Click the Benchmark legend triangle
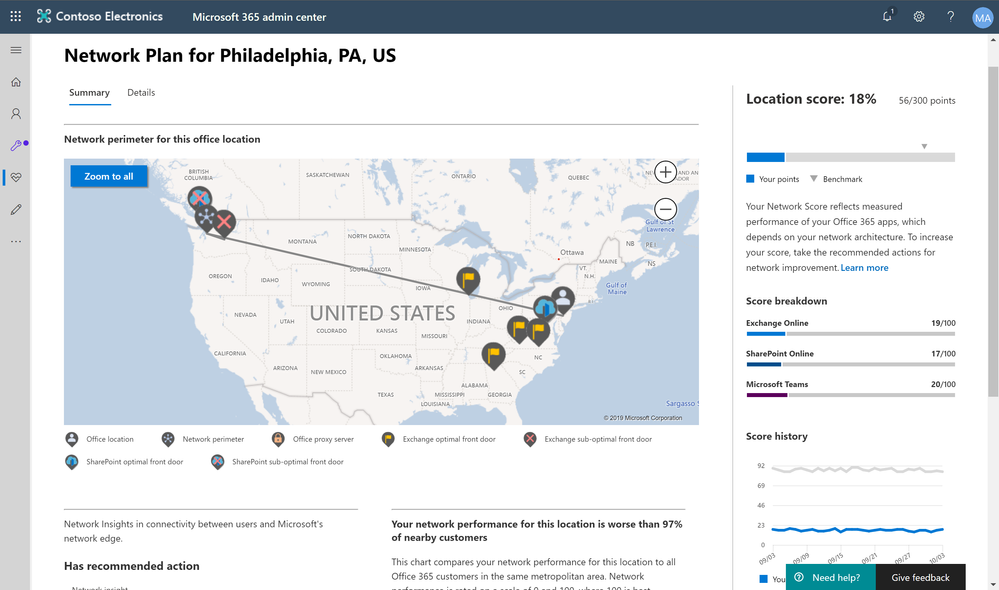Screen dimensions: 999x590 click(x=814, y=179)
